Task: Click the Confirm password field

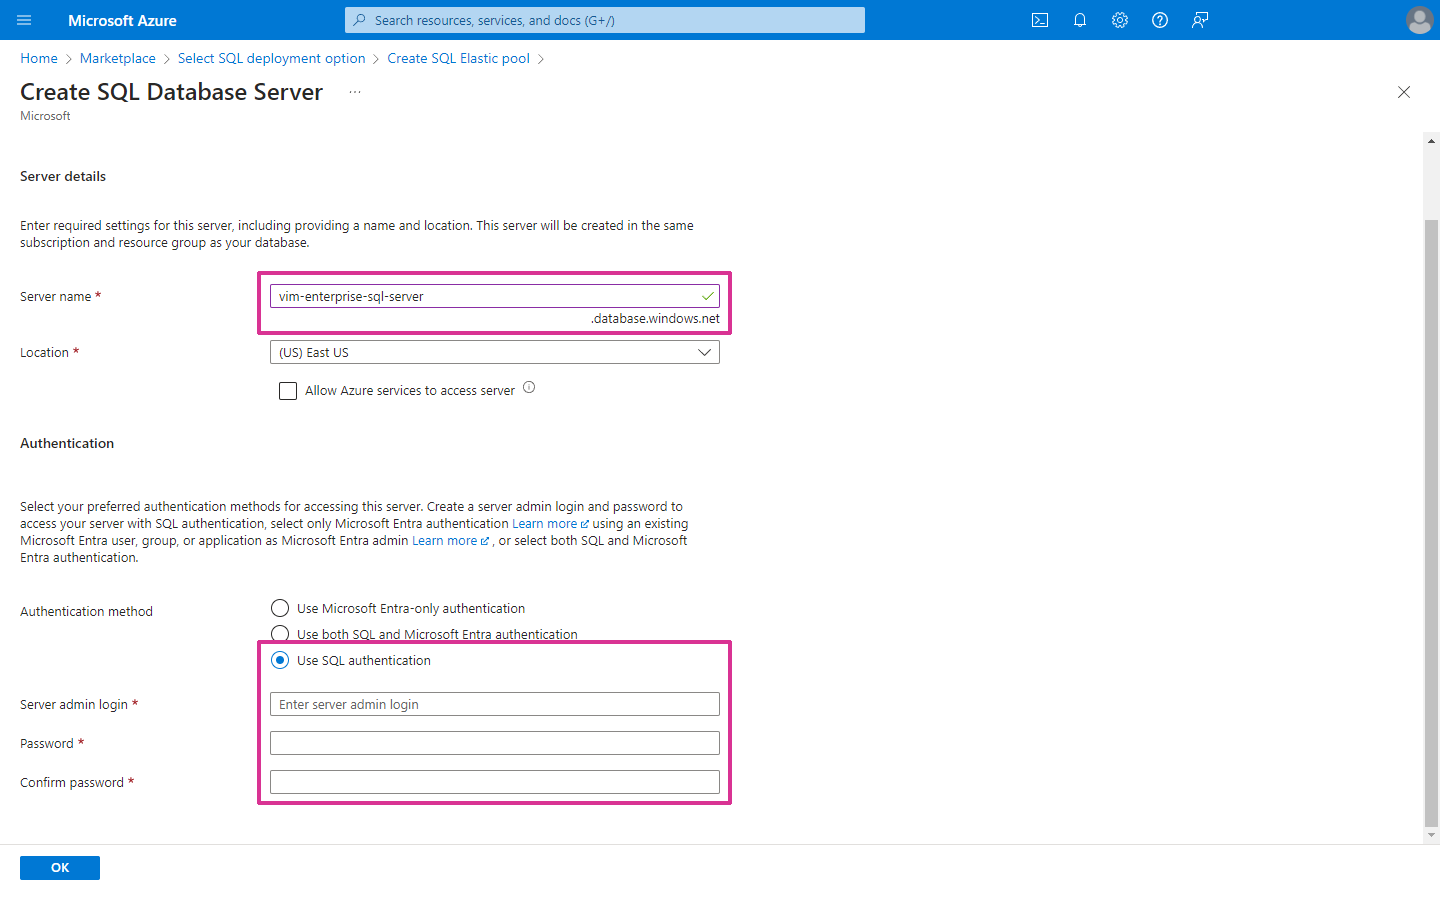Action: 495,782
